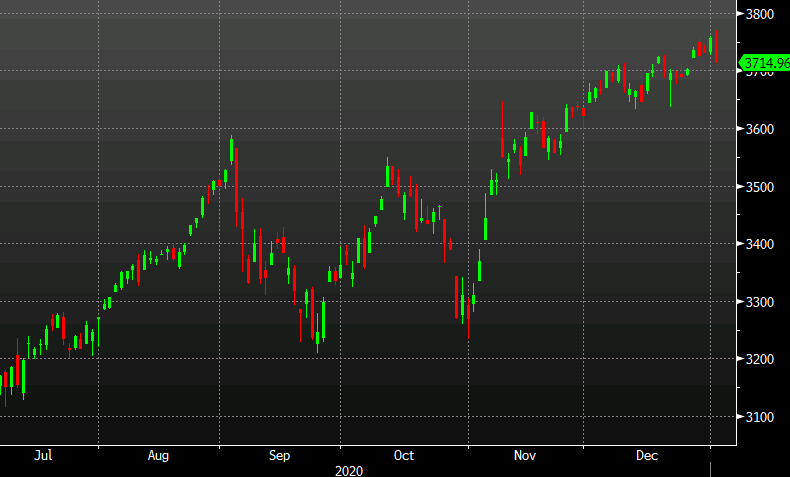Click the 3200 price axis label
790x477 pixels.
tap(764, 359)
